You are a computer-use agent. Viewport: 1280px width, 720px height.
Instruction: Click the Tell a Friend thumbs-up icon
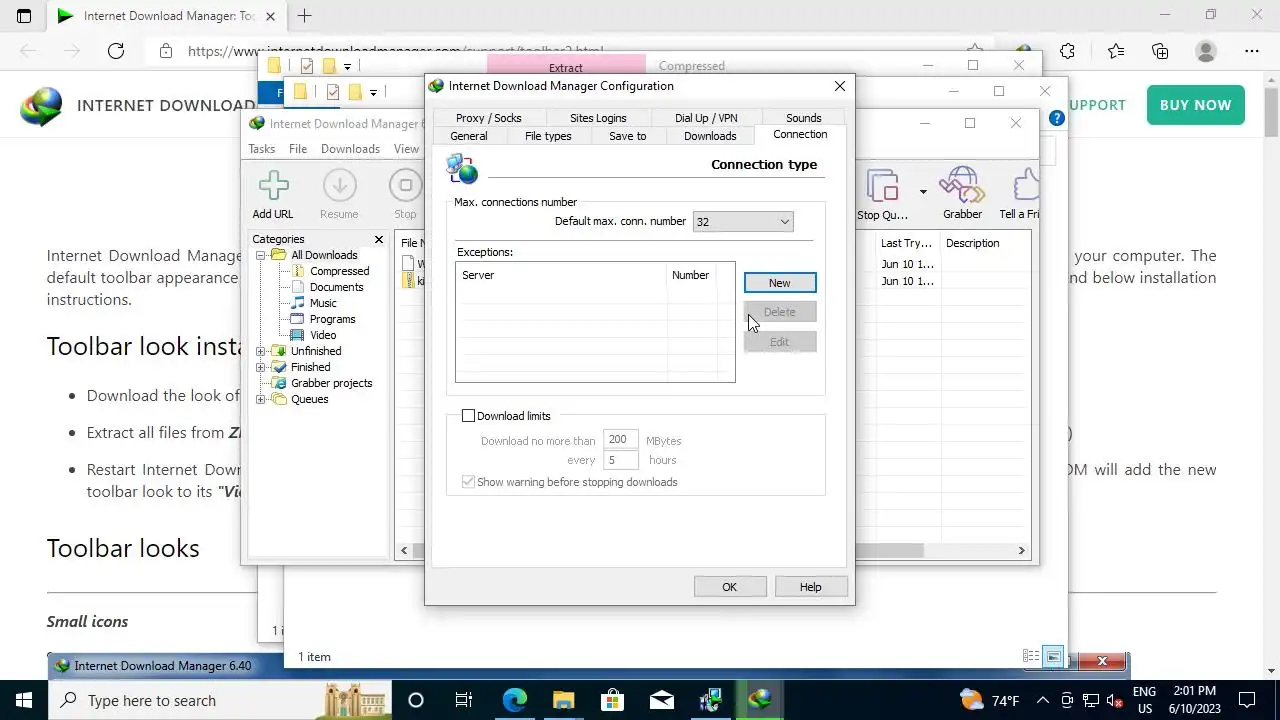[1026, 186]
